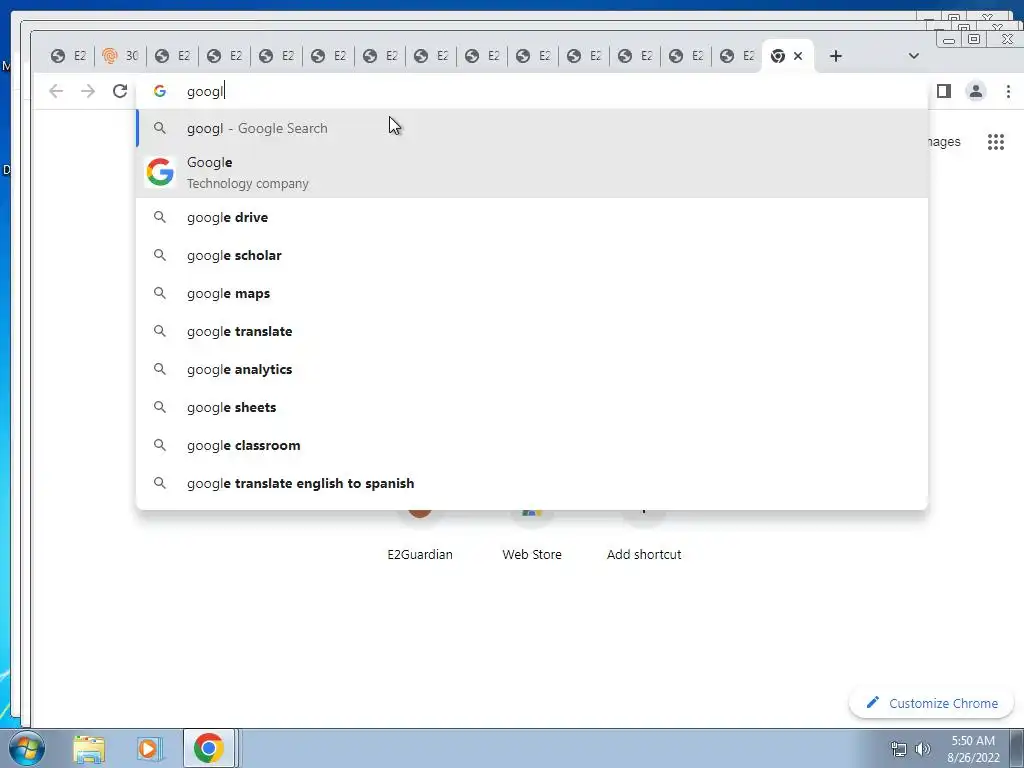Toggle the side panel icon

944,91
